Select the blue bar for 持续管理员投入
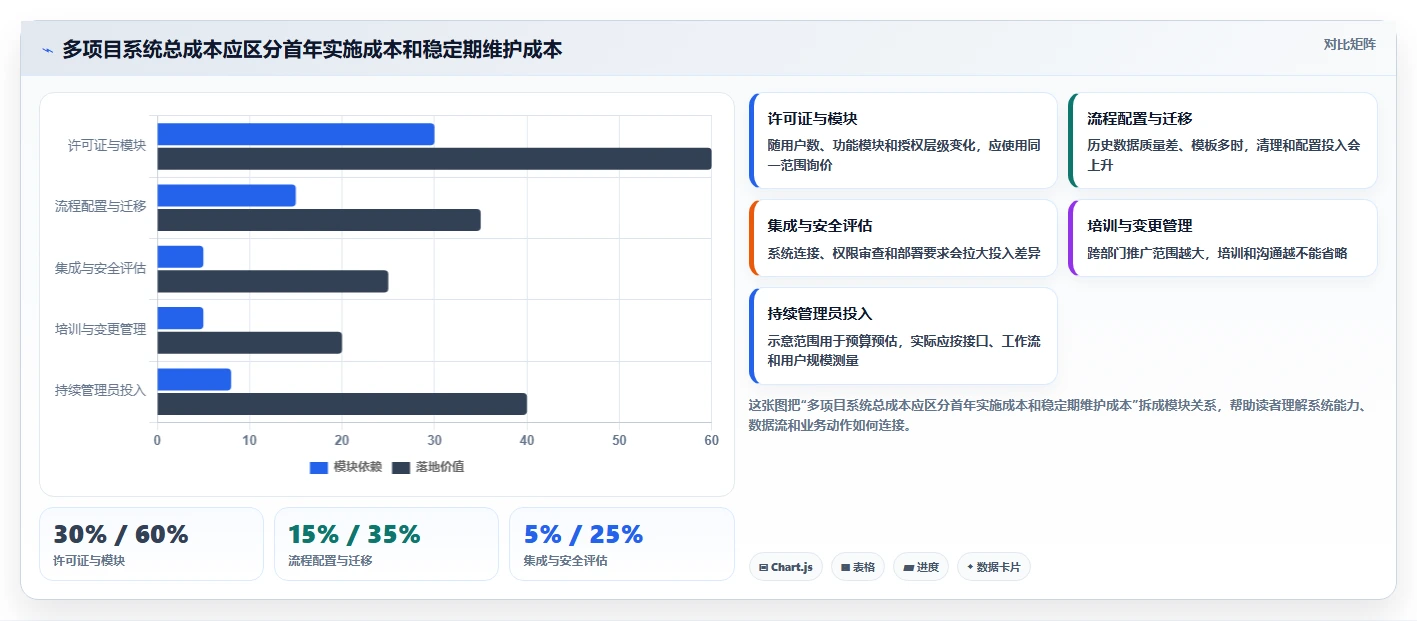This screenshot has width=1417, height=621. 194,380
